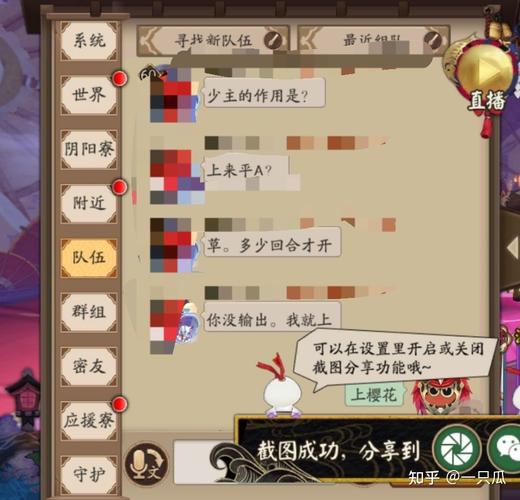520x500 pixels.
Task: Switch to the 系统 chat channel
Action: (x=89, y=41)
